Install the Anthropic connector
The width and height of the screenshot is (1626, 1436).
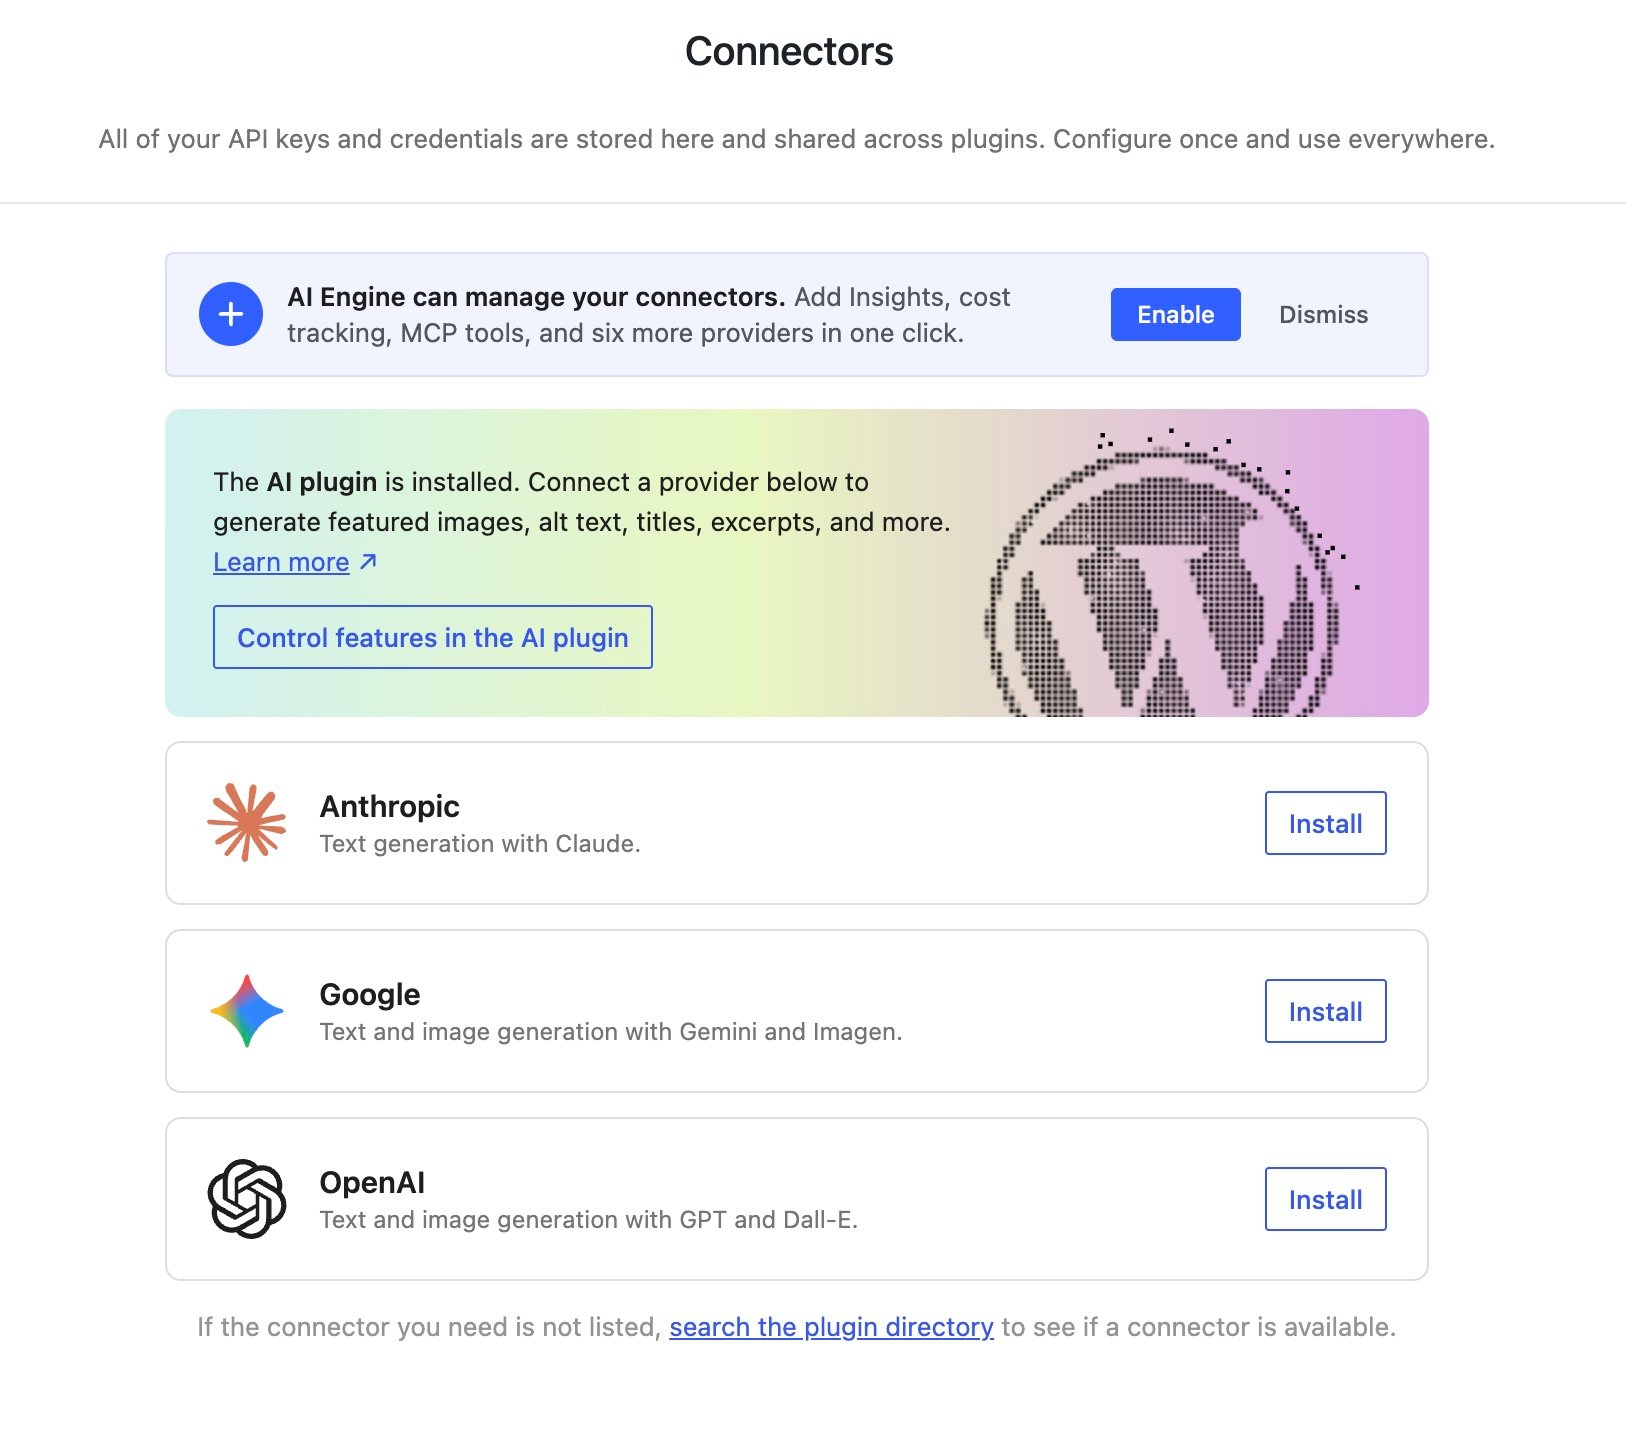(1324, 823)
